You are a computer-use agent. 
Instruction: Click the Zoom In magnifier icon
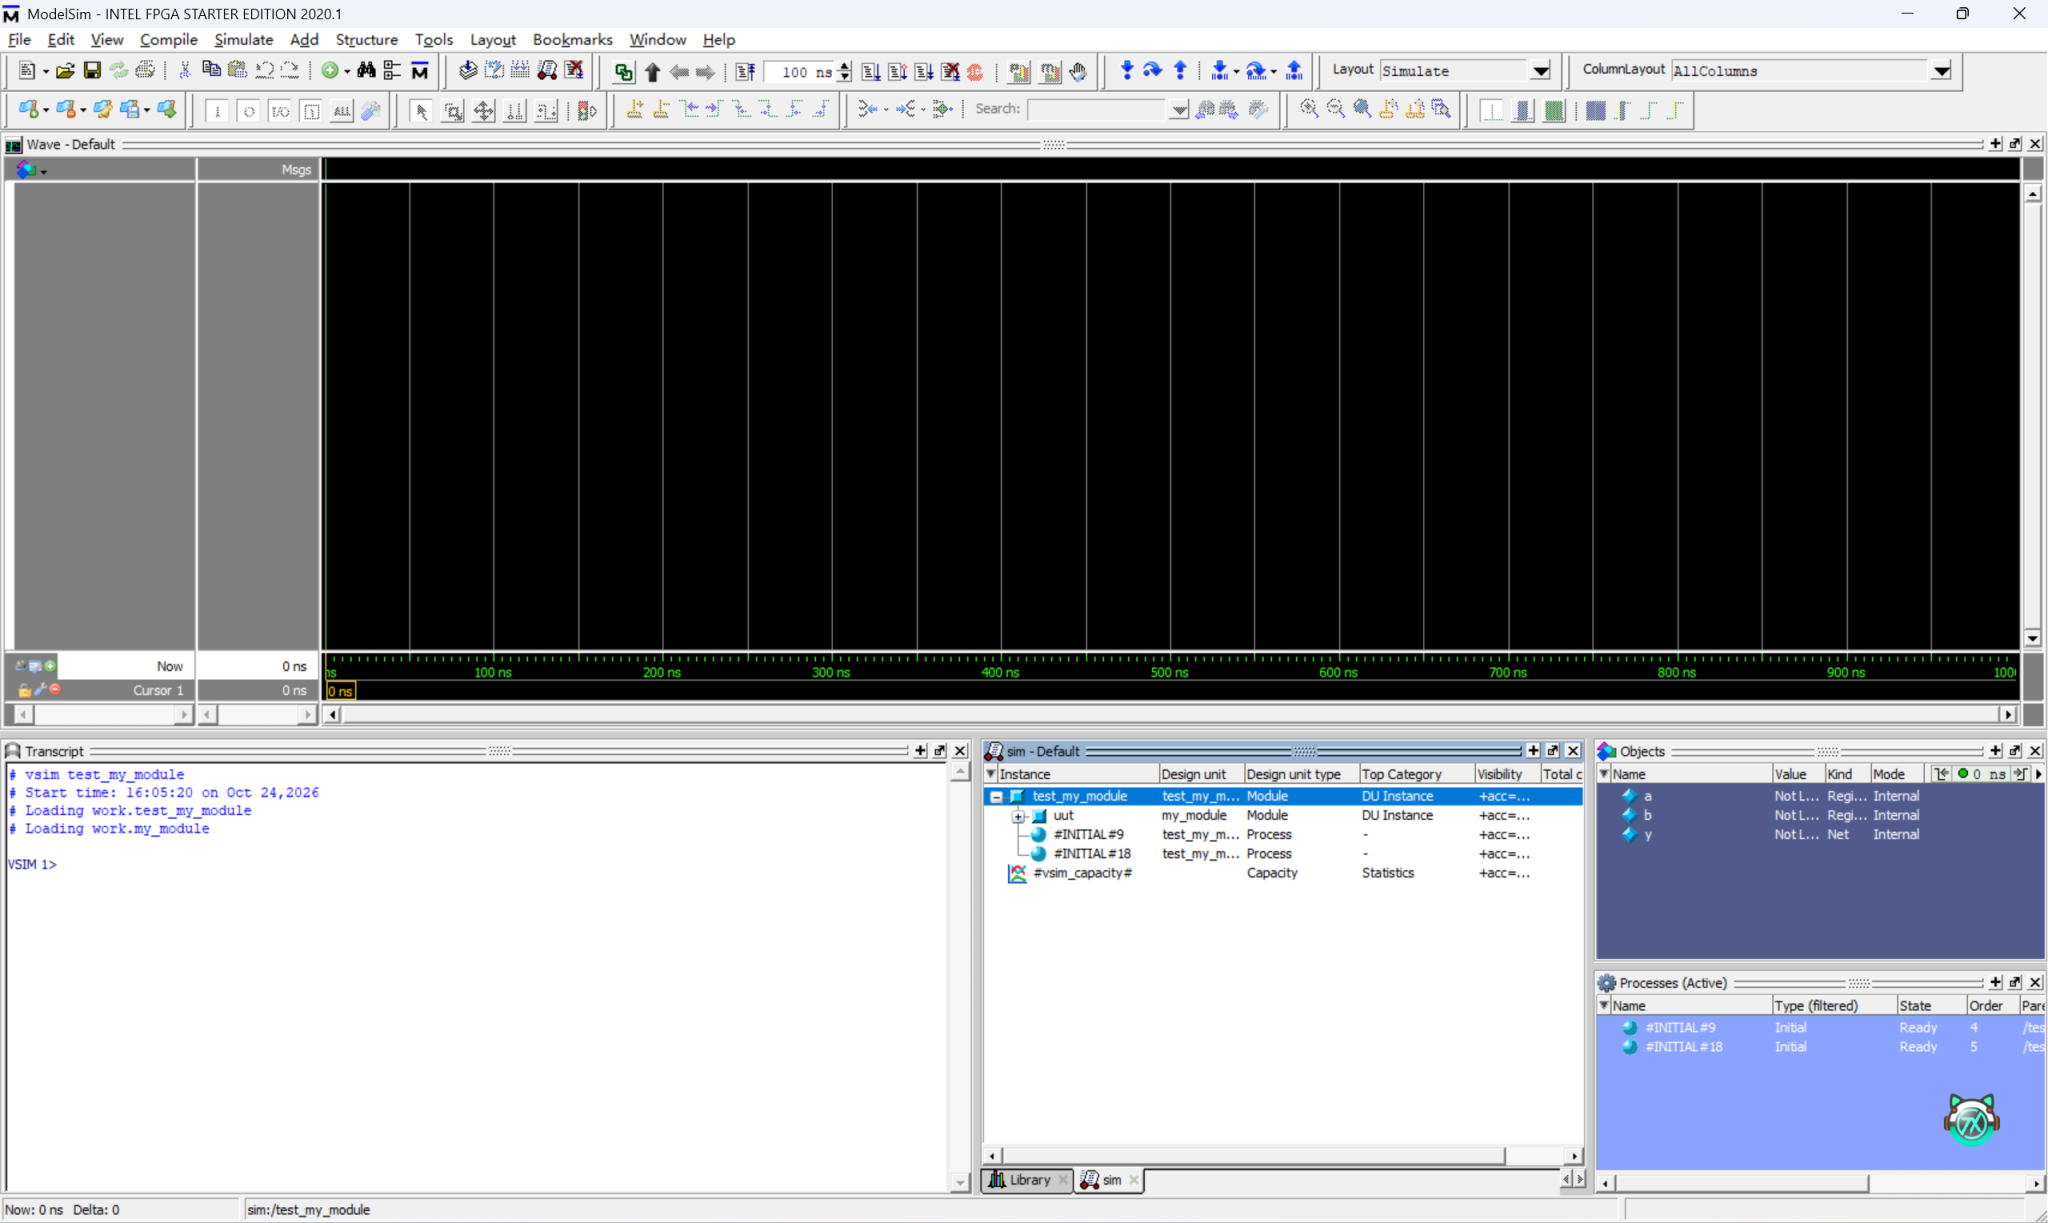(x=1309, y=109)
